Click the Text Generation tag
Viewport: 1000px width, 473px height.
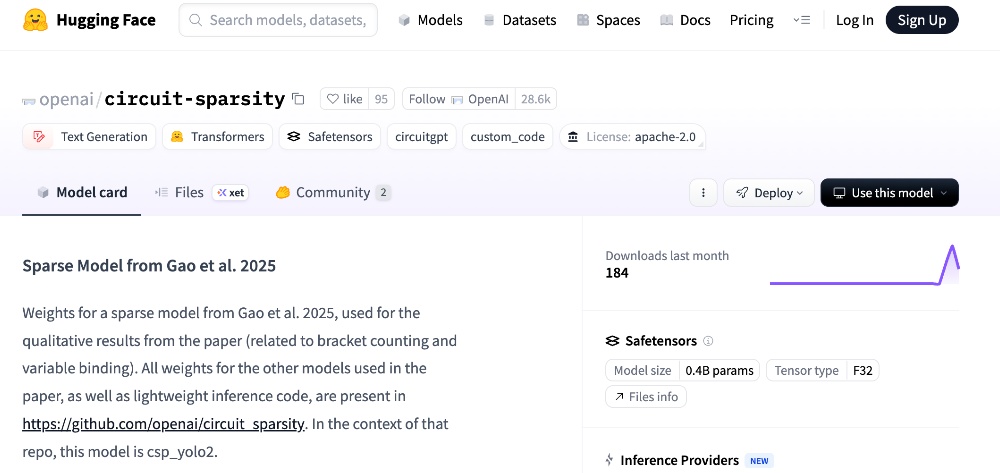(88, 137)
